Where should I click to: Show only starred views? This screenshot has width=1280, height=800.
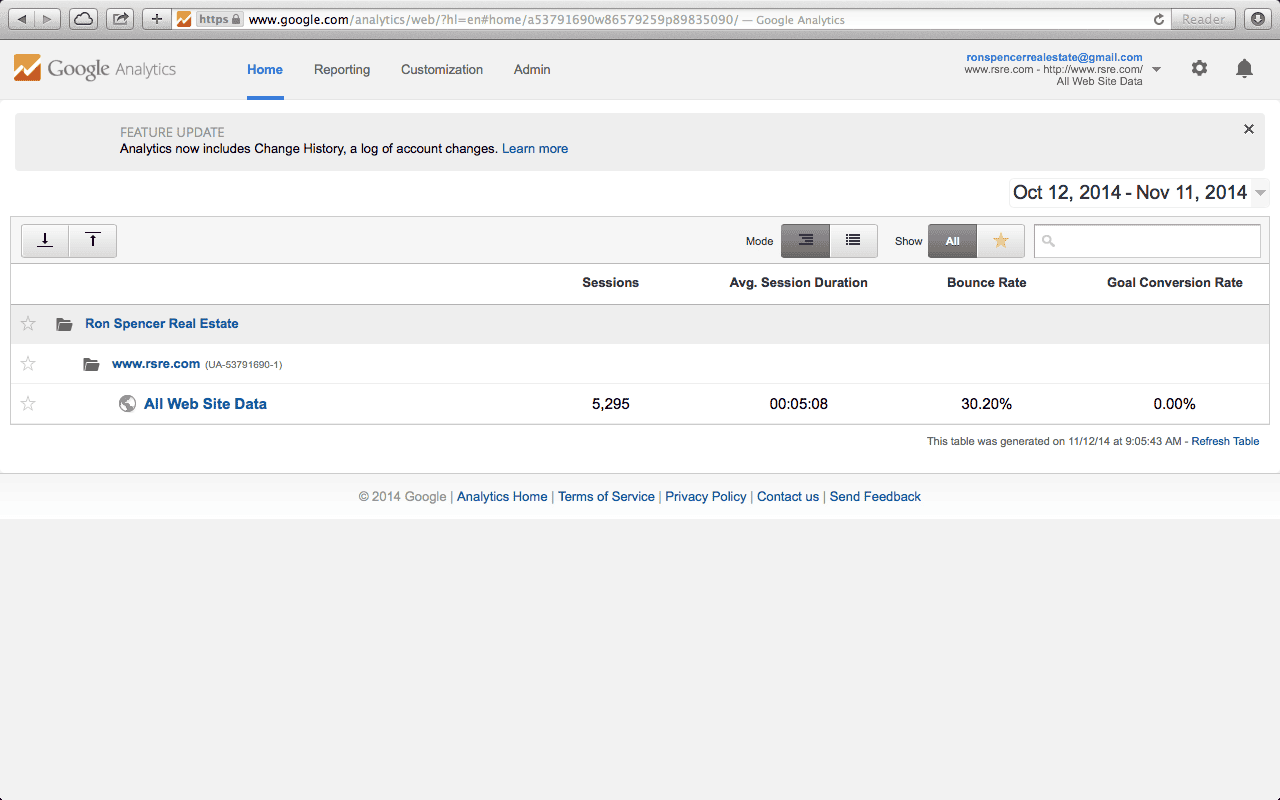1000,241
